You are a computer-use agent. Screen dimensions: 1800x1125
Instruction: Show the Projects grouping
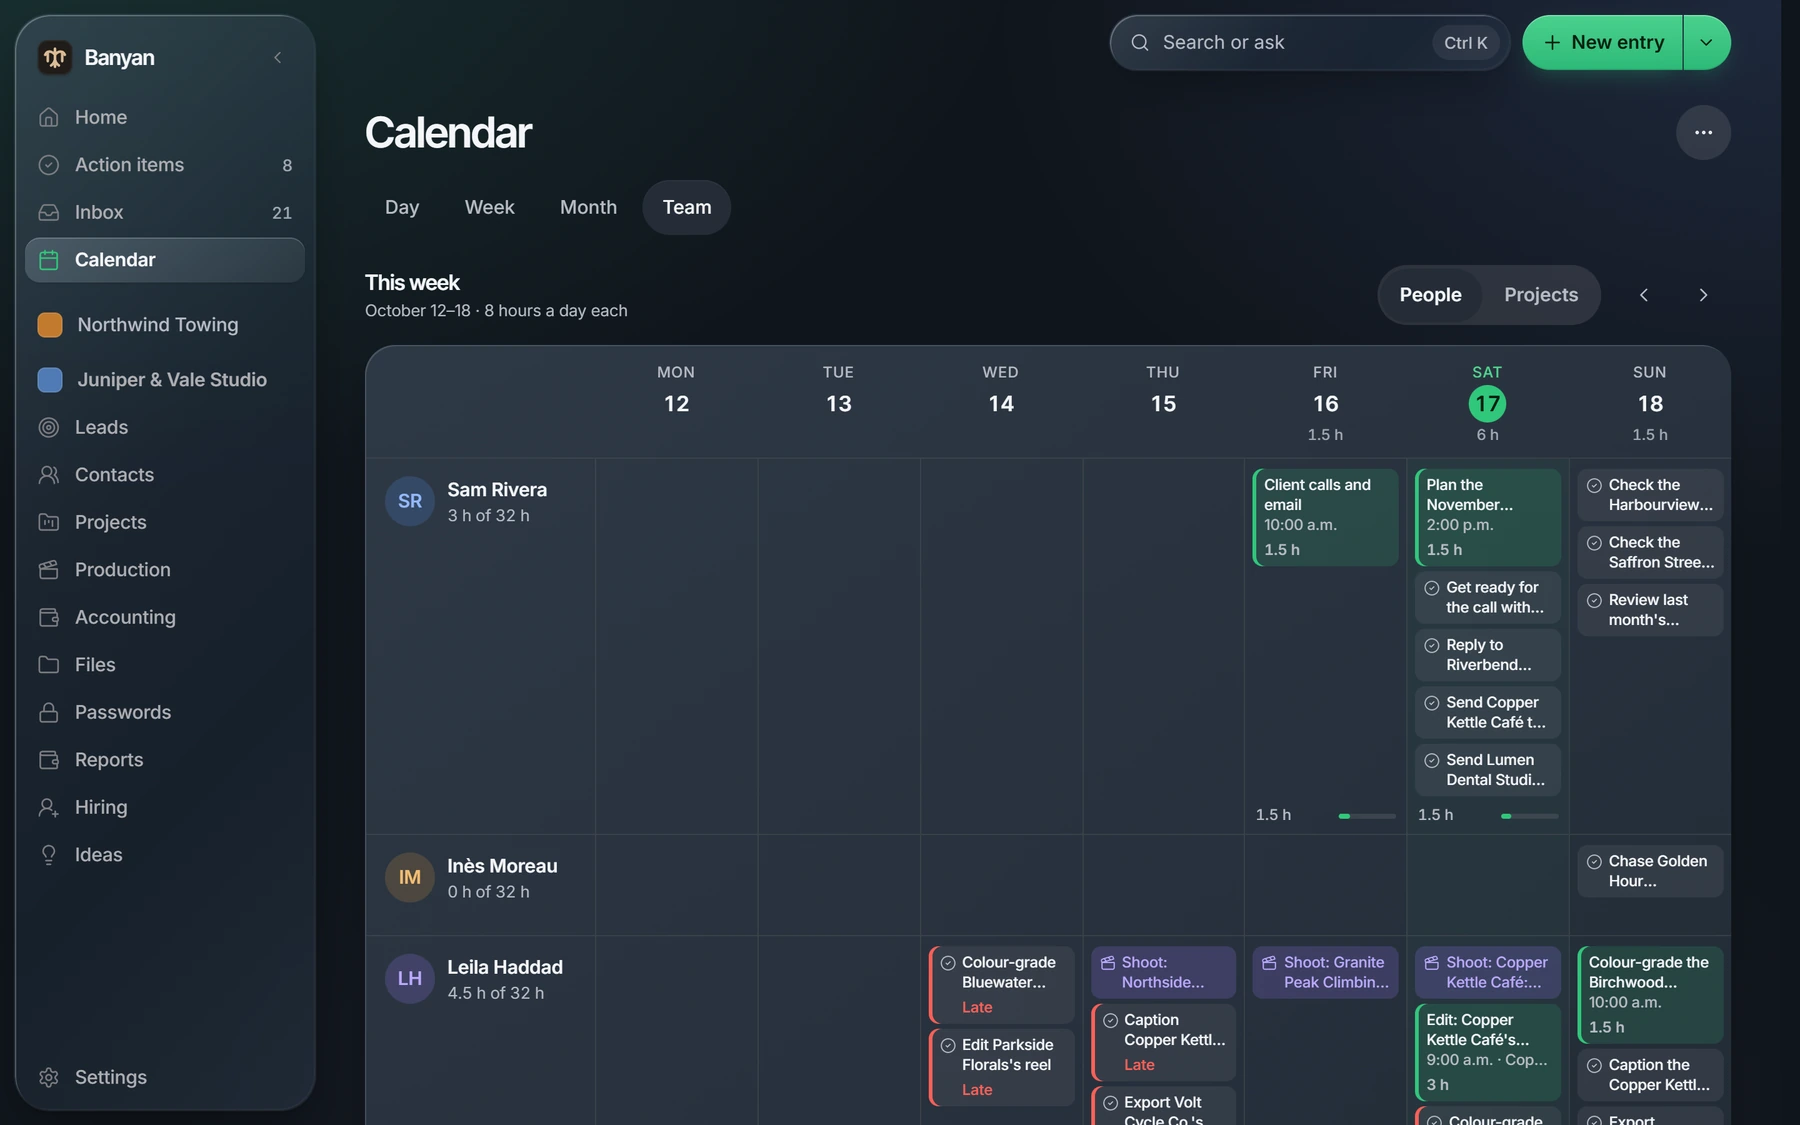[1541, 295]
